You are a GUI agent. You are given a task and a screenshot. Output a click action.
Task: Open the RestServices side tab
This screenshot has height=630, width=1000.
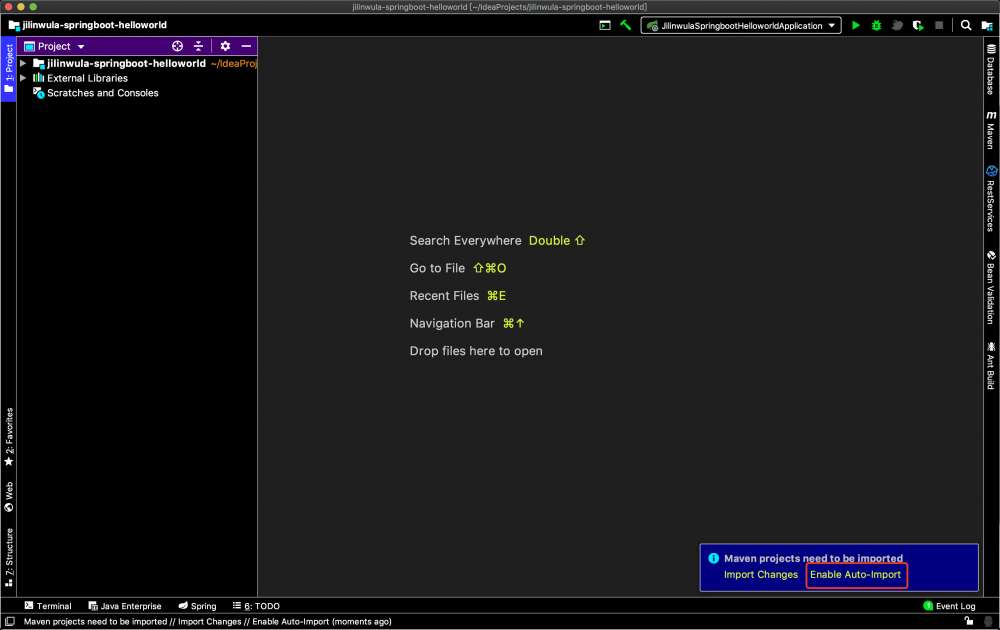(990, 198)
